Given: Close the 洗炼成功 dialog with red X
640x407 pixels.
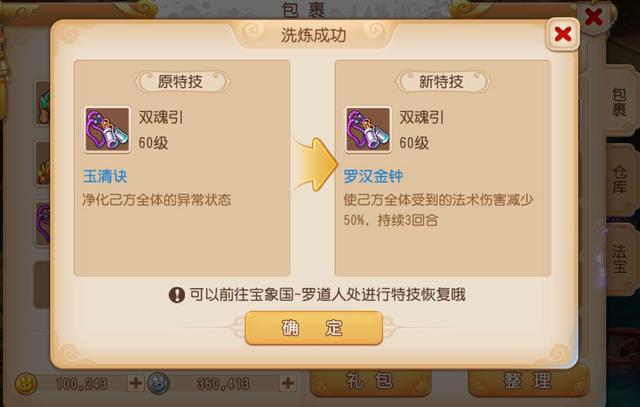Looking at the screenshot, I should (x=562, y=34).
